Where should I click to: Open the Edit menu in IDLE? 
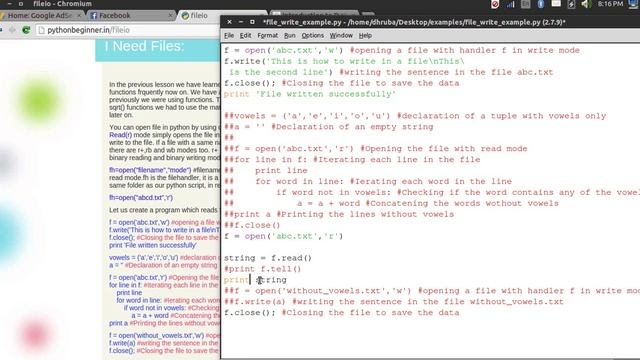[245, 36]
